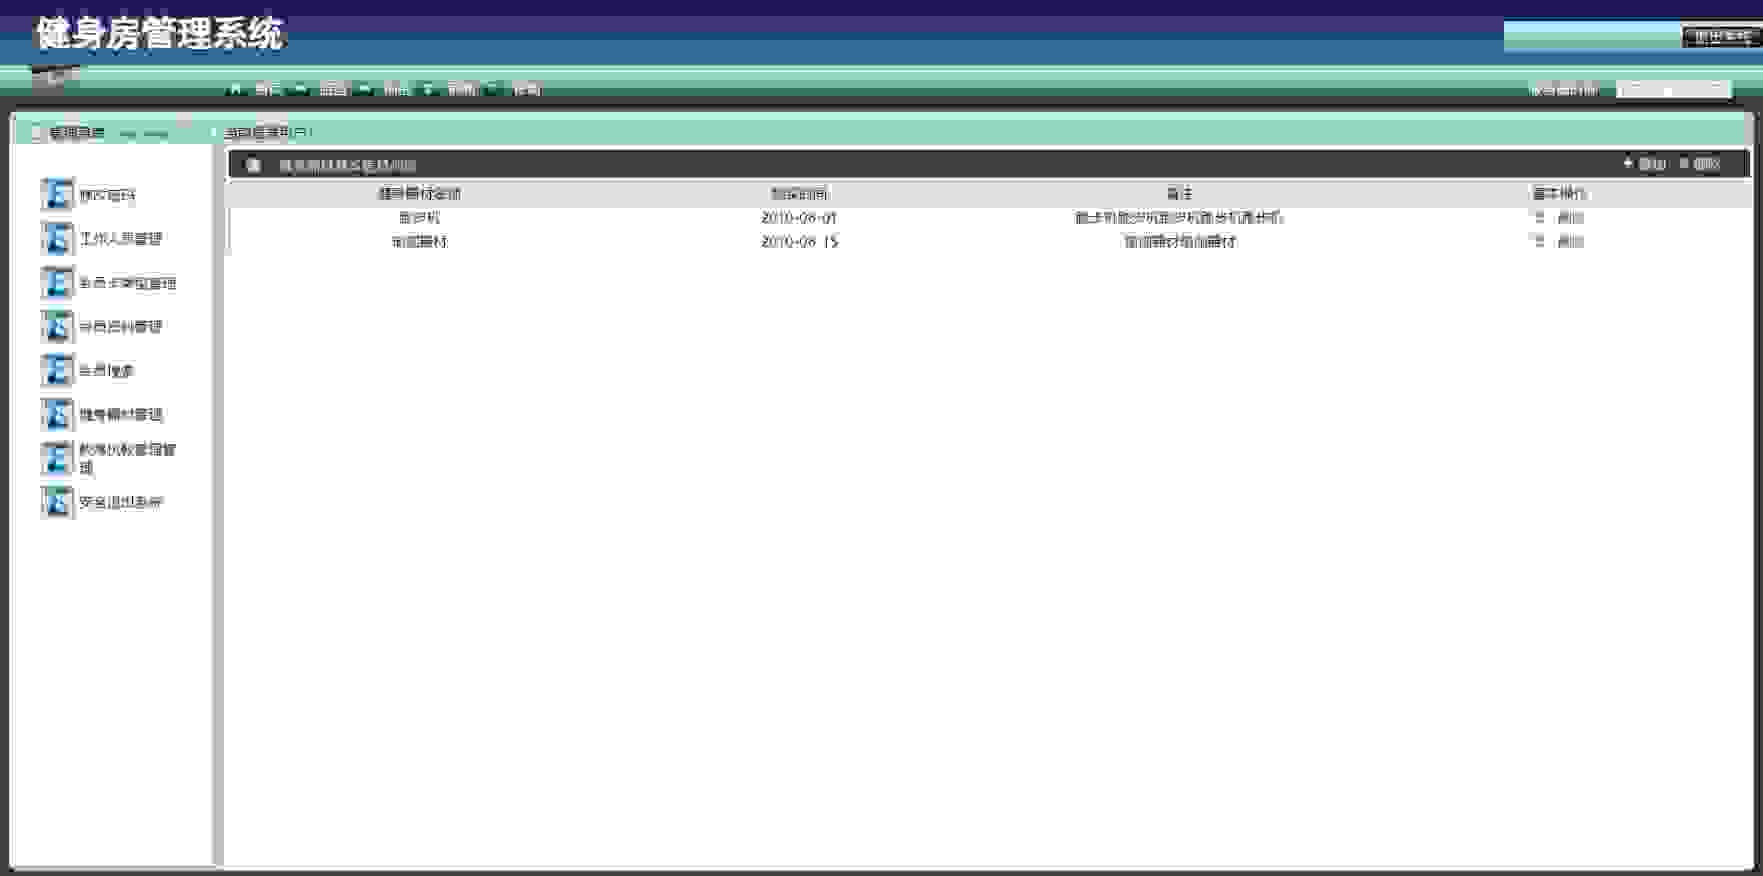This screenshot has width=1763, height=876.
Task: Open the 会员卡类型管理 sidebar icon
Action: 57,283
